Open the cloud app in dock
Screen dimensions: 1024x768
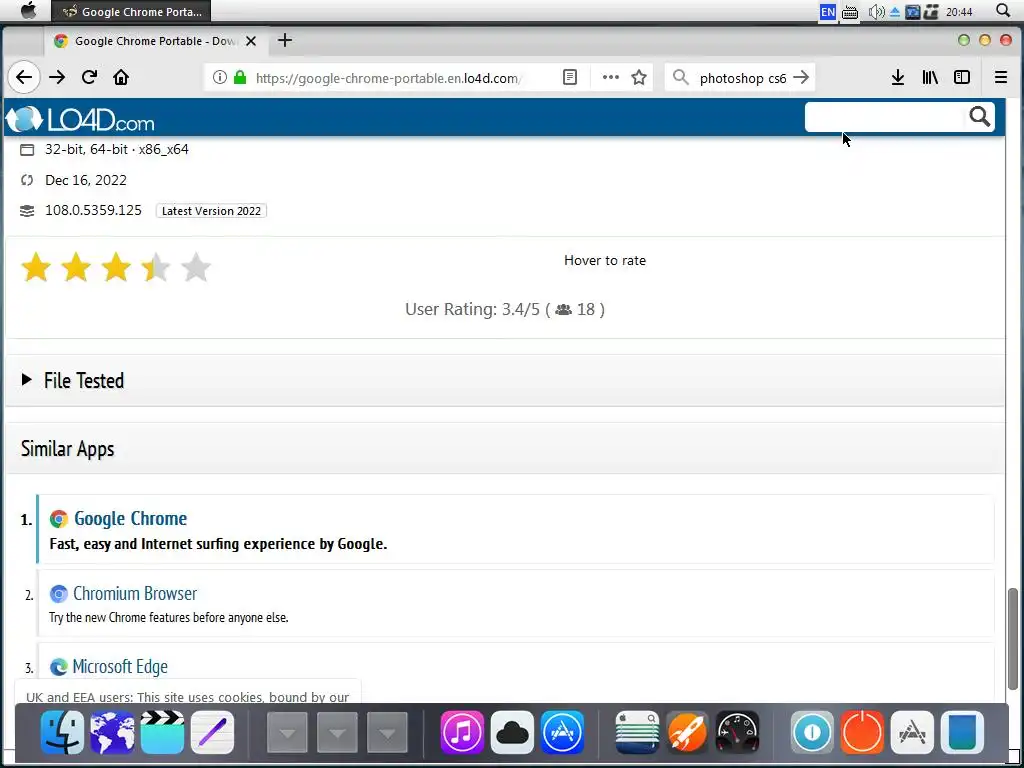512,732
